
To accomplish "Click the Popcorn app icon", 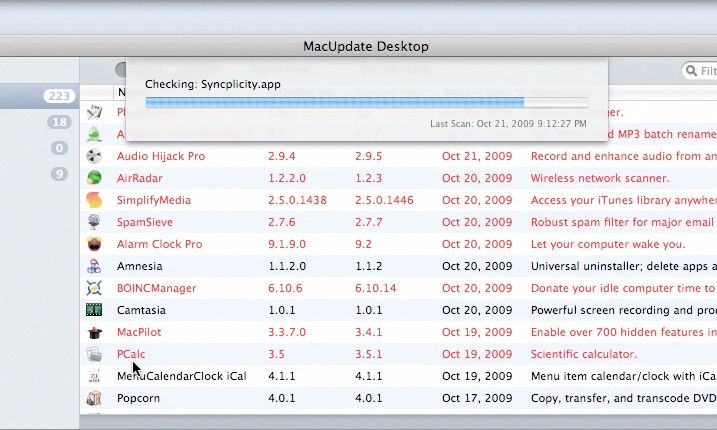I will click(94, 398).
